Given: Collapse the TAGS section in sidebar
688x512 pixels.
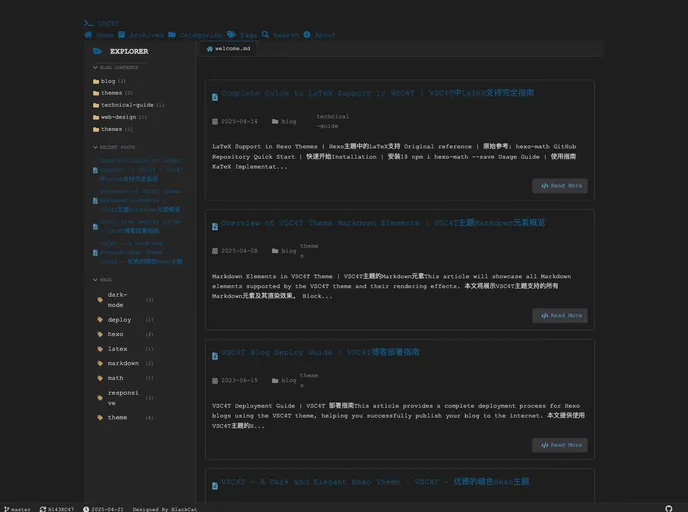Looking at the screenshot, I should 102,280.
